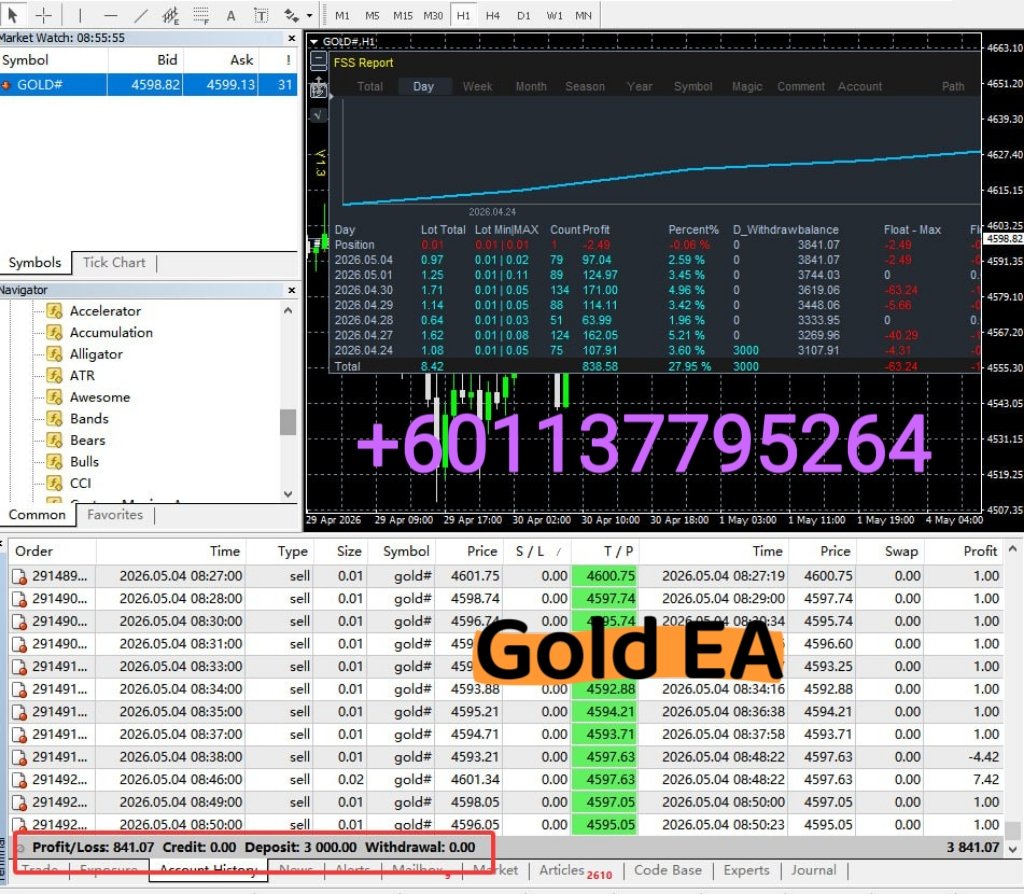
Task: Click the Bands indicator icon
Action: 55,419
